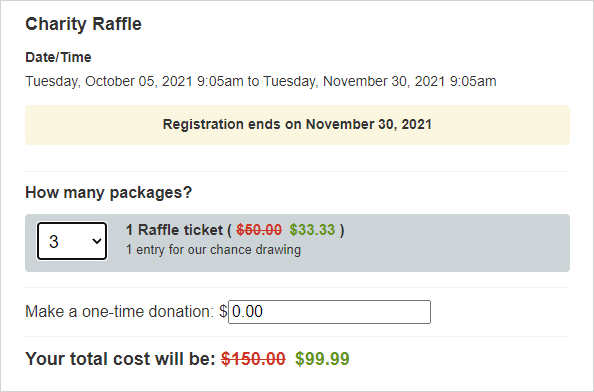594x392 pixels.
Task: Click the gray raffle ticket package row
Action: coord(297,243)
